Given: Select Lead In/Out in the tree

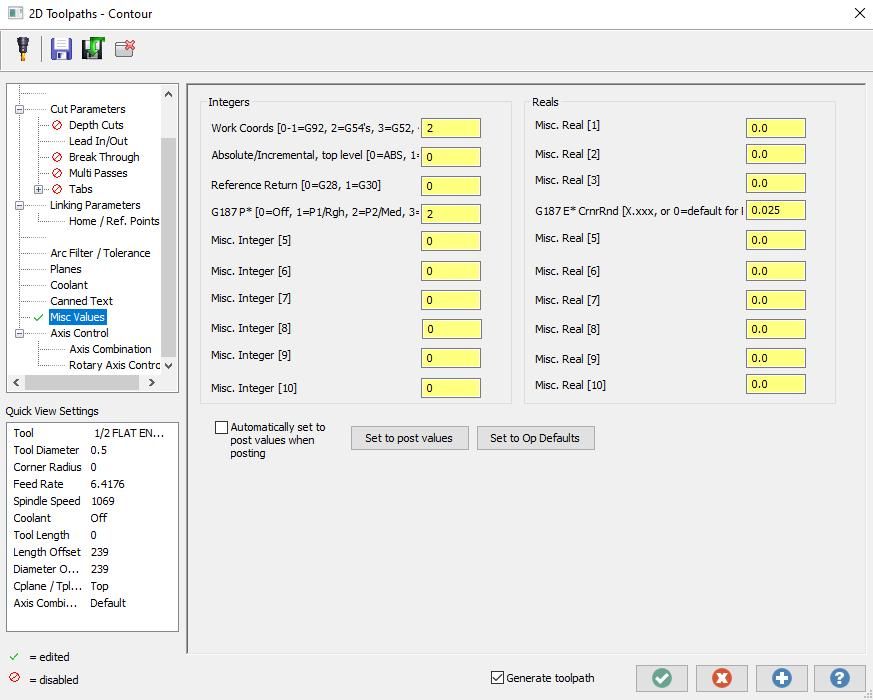Looking at the screenshot, I should (98, 141).
